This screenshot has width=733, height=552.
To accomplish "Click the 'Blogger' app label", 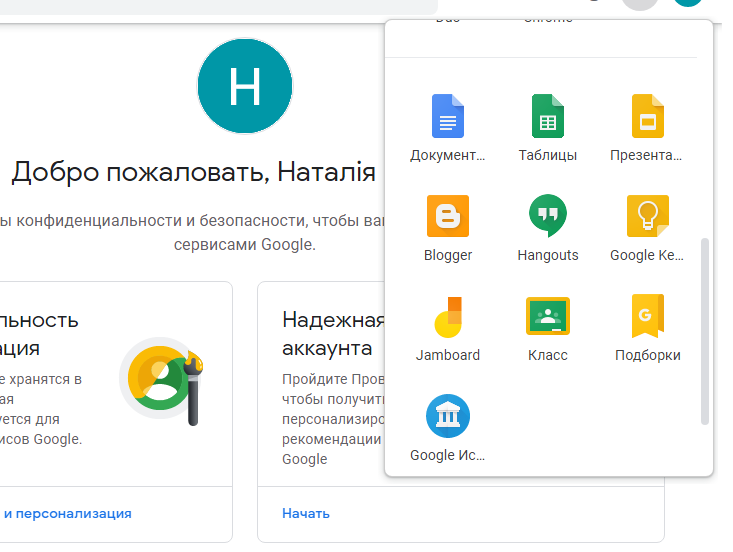I will tap(448, 255).
